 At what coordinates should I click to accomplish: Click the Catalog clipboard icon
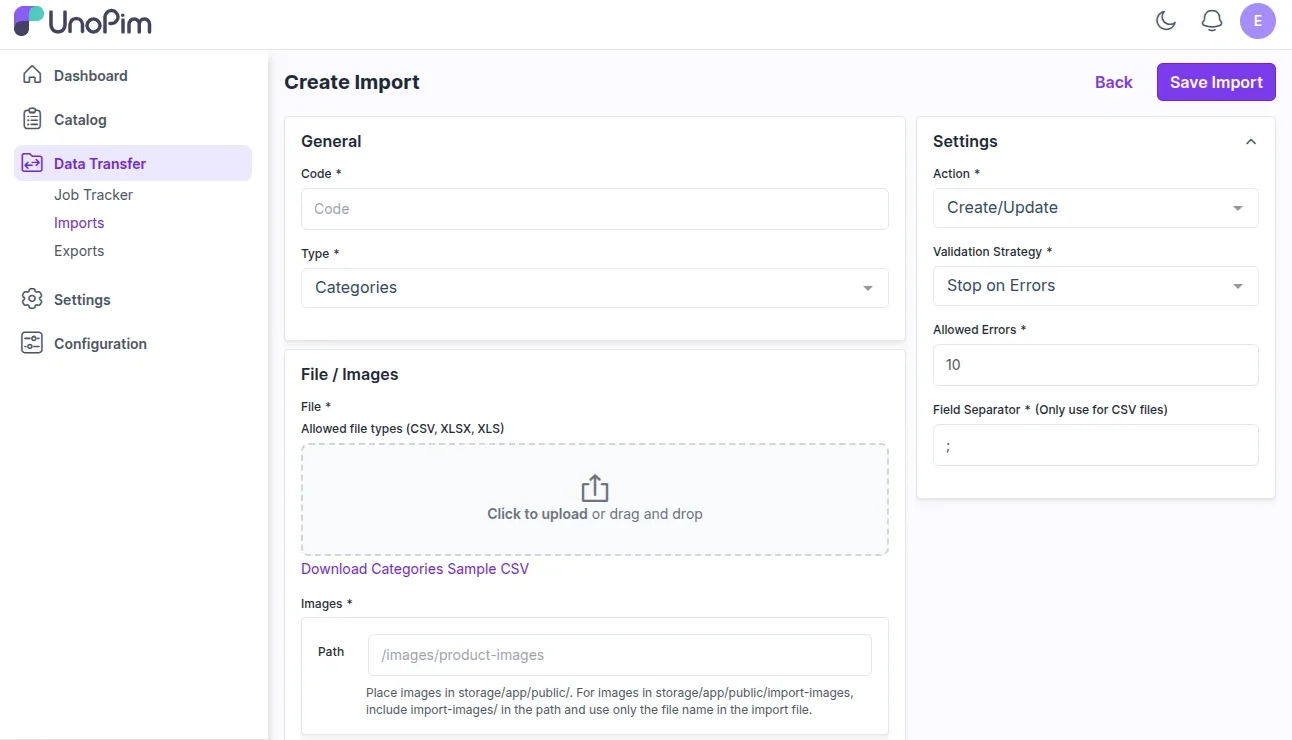click(32, 119)
